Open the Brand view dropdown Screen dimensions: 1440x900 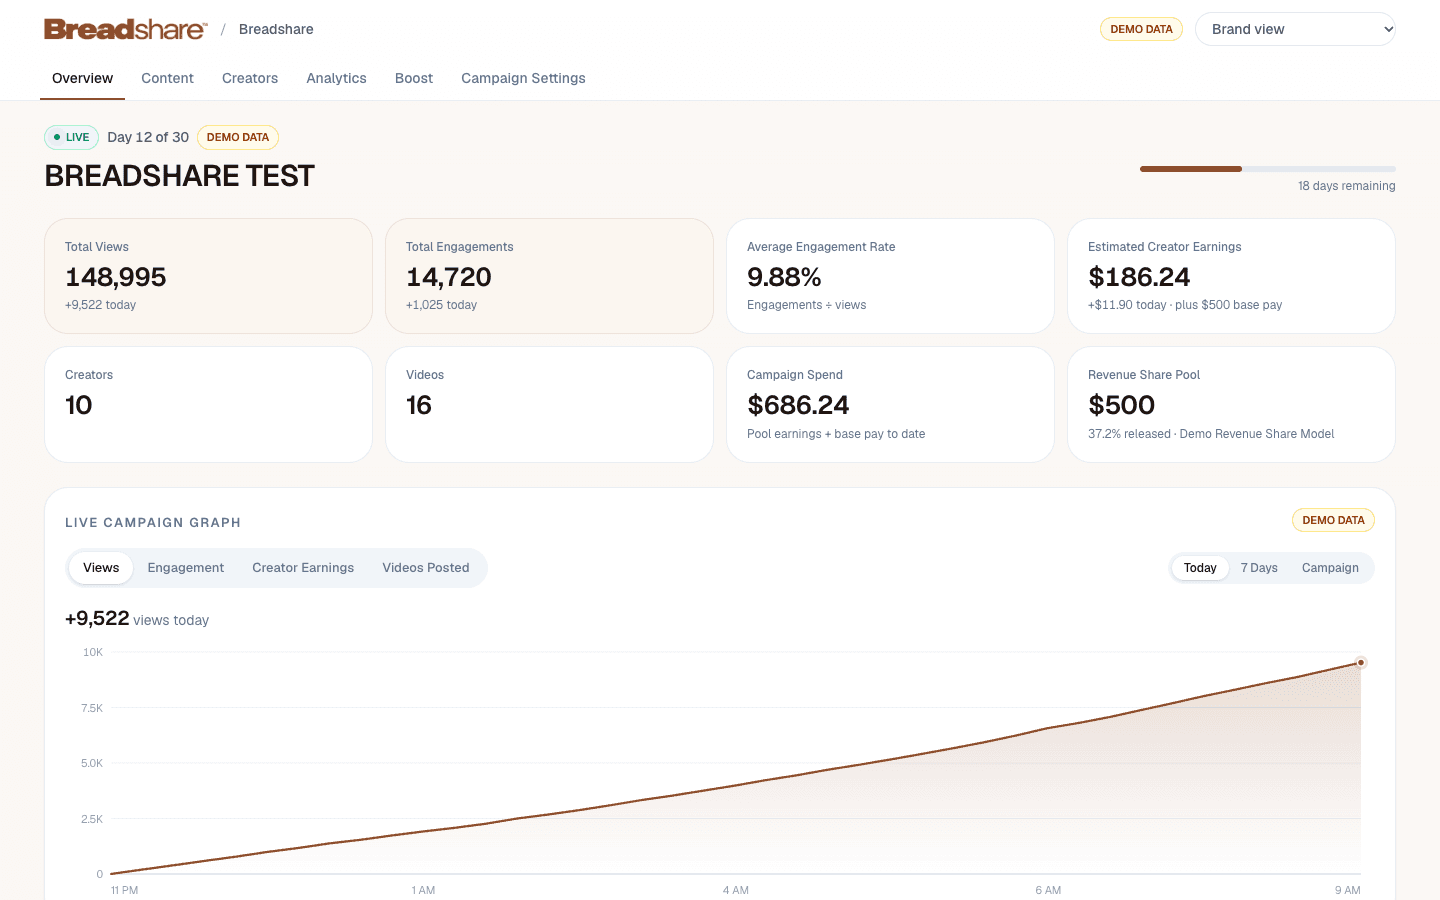[1295, 29]
